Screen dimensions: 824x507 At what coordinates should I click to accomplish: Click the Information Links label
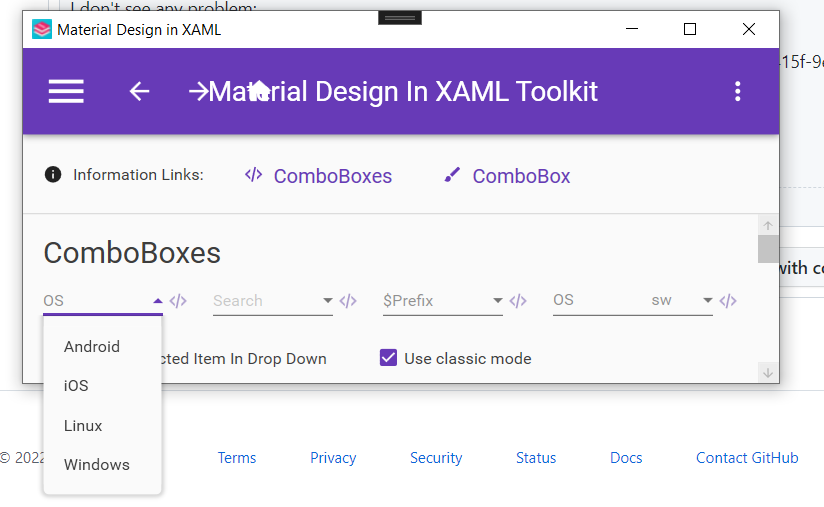pyautogui.click(x=138, y=174)
